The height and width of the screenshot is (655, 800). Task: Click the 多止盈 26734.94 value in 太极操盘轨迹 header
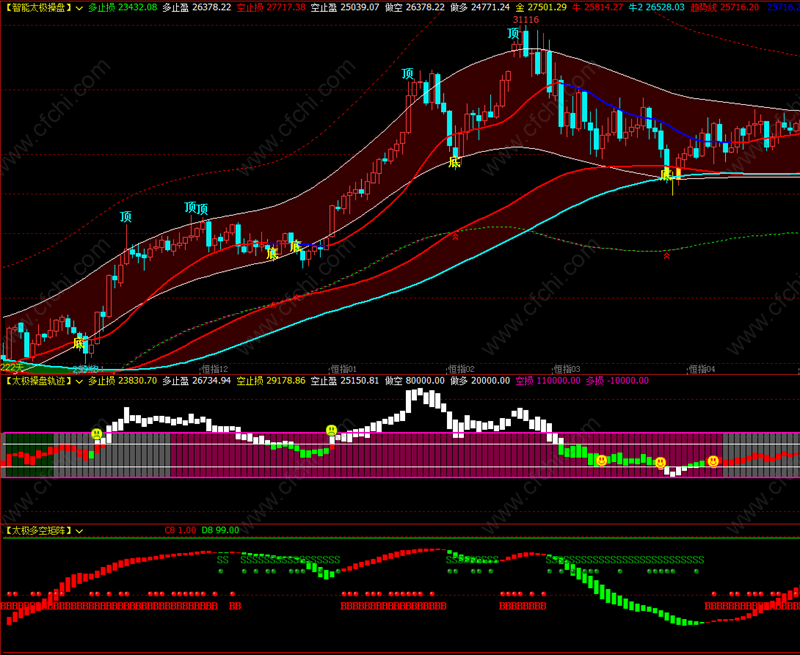pos(196,381)
